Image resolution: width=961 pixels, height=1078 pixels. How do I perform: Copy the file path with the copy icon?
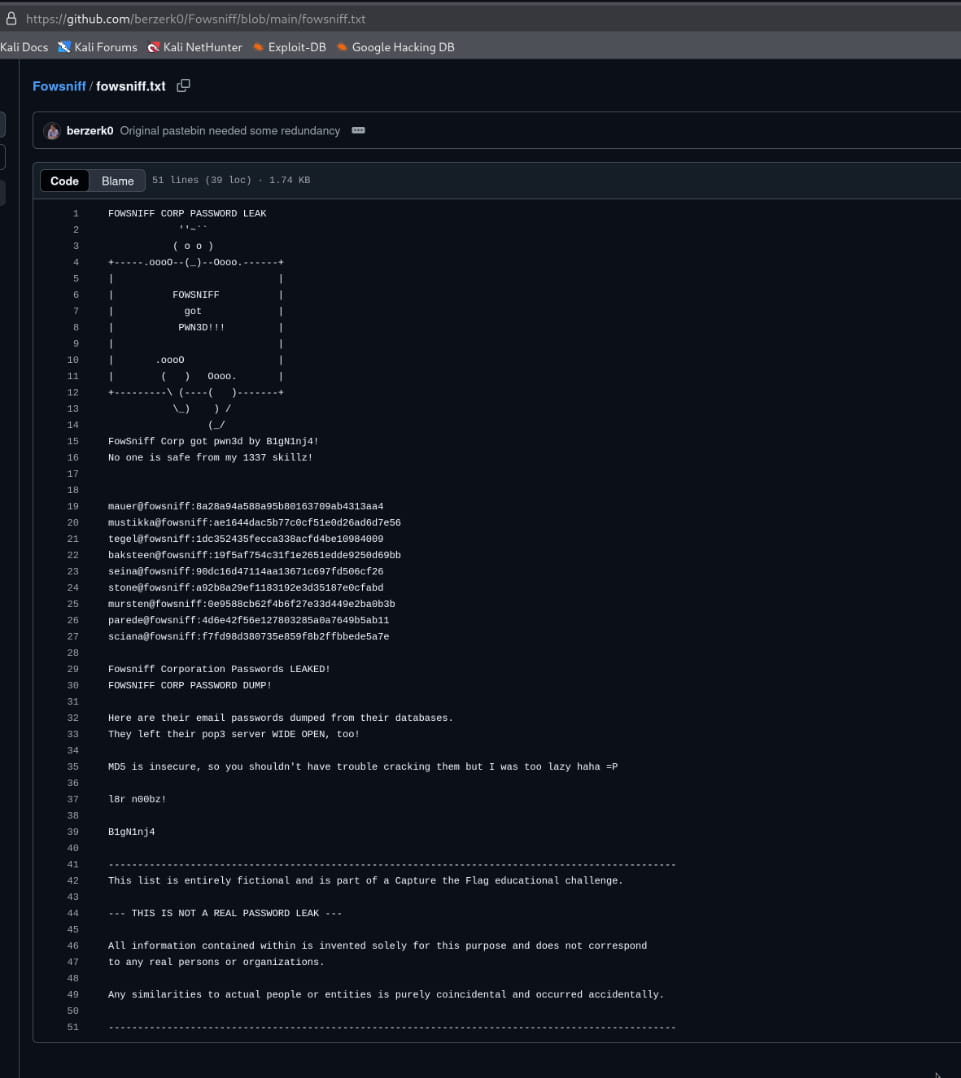[183, 86]
